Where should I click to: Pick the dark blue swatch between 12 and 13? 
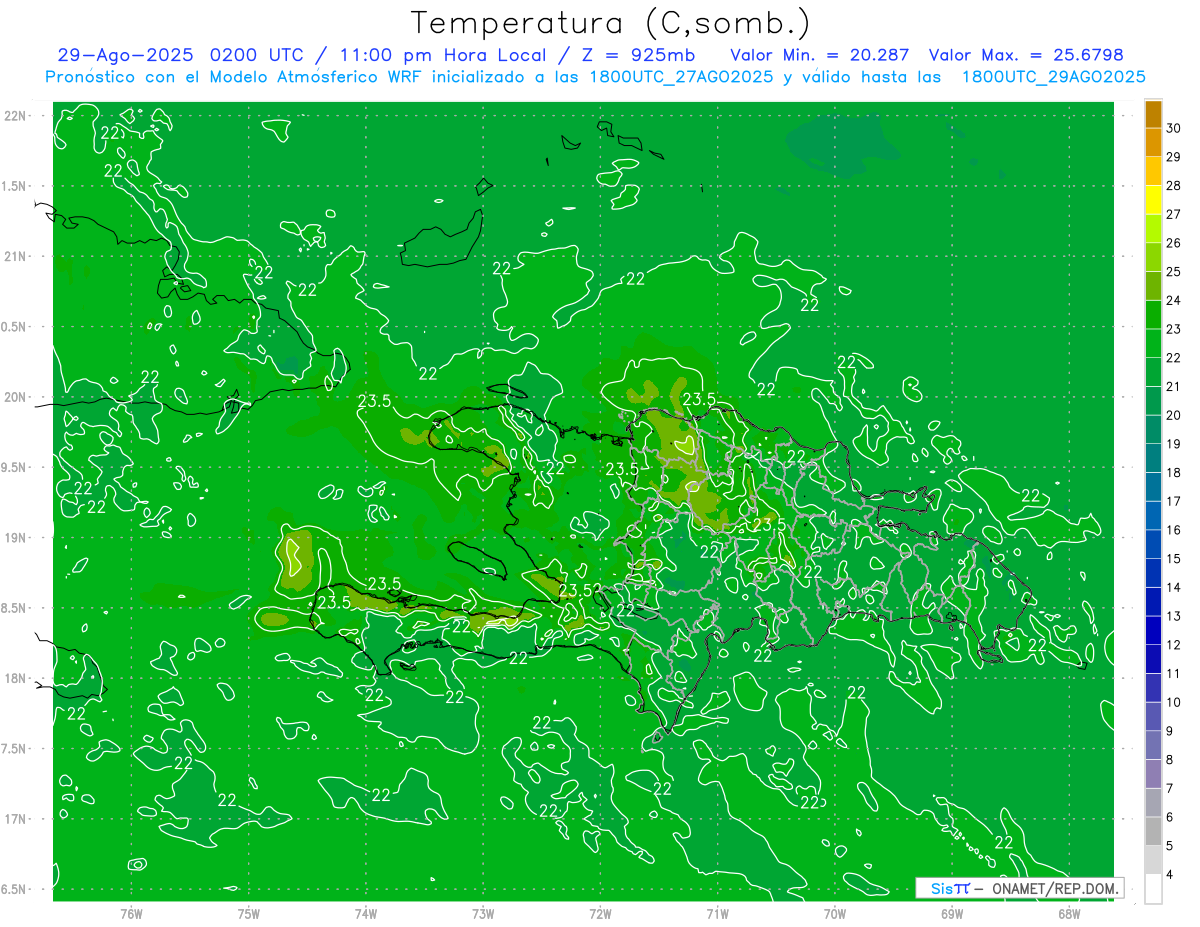click(1154, 630)
